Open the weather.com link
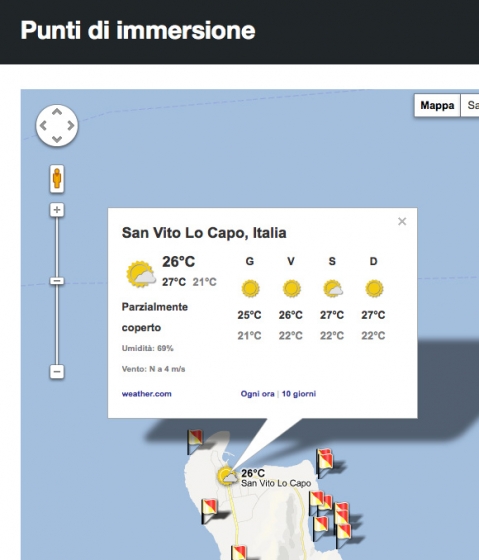 point(146,394)
